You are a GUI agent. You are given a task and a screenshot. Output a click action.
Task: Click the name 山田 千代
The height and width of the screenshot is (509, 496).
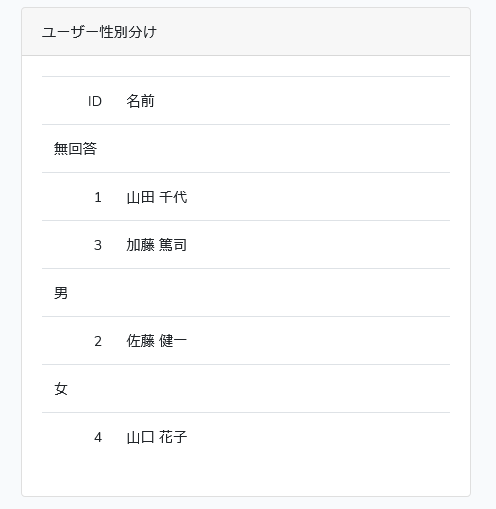(x=157, y=197)
